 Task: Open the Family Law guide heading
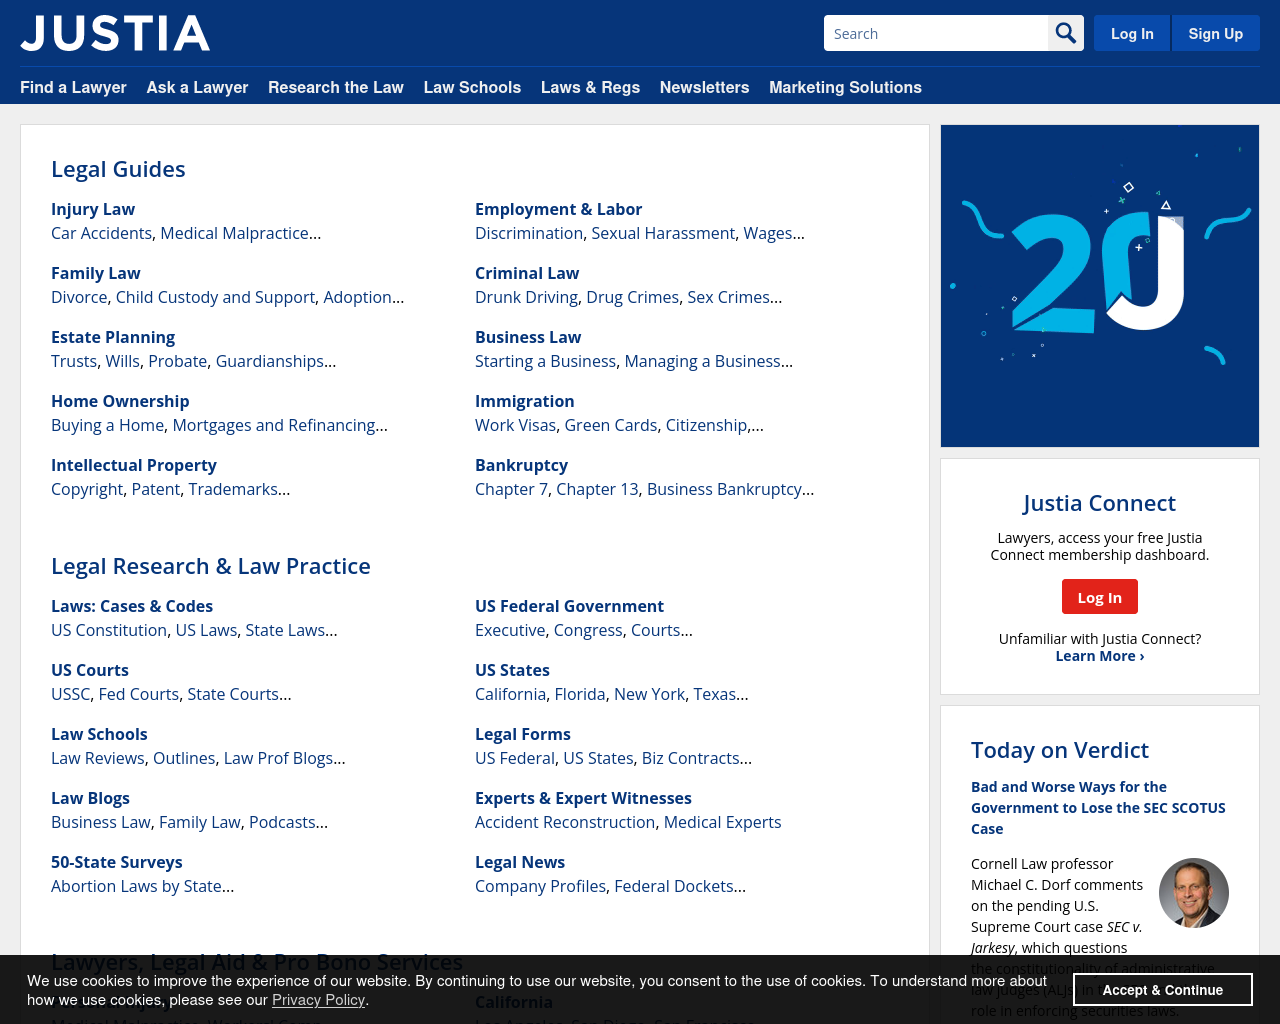tap(96, 273)
